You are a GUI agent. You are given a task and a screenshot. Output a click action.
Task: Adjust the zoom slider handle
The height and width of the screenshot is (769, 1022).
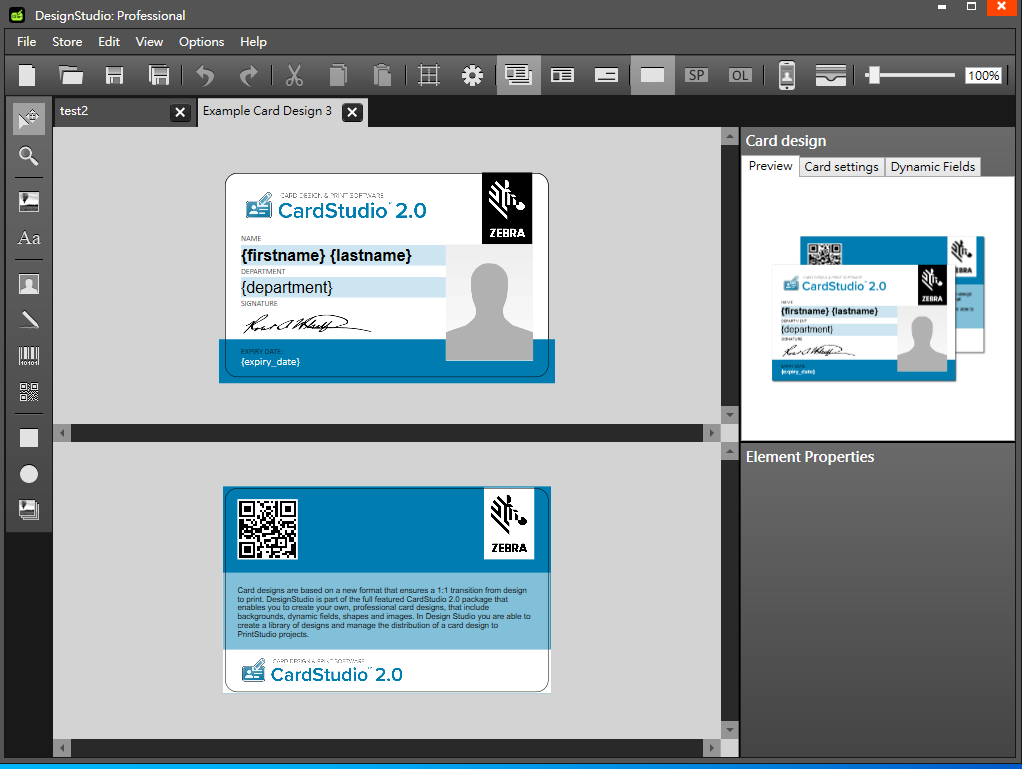tap(873, 76)
